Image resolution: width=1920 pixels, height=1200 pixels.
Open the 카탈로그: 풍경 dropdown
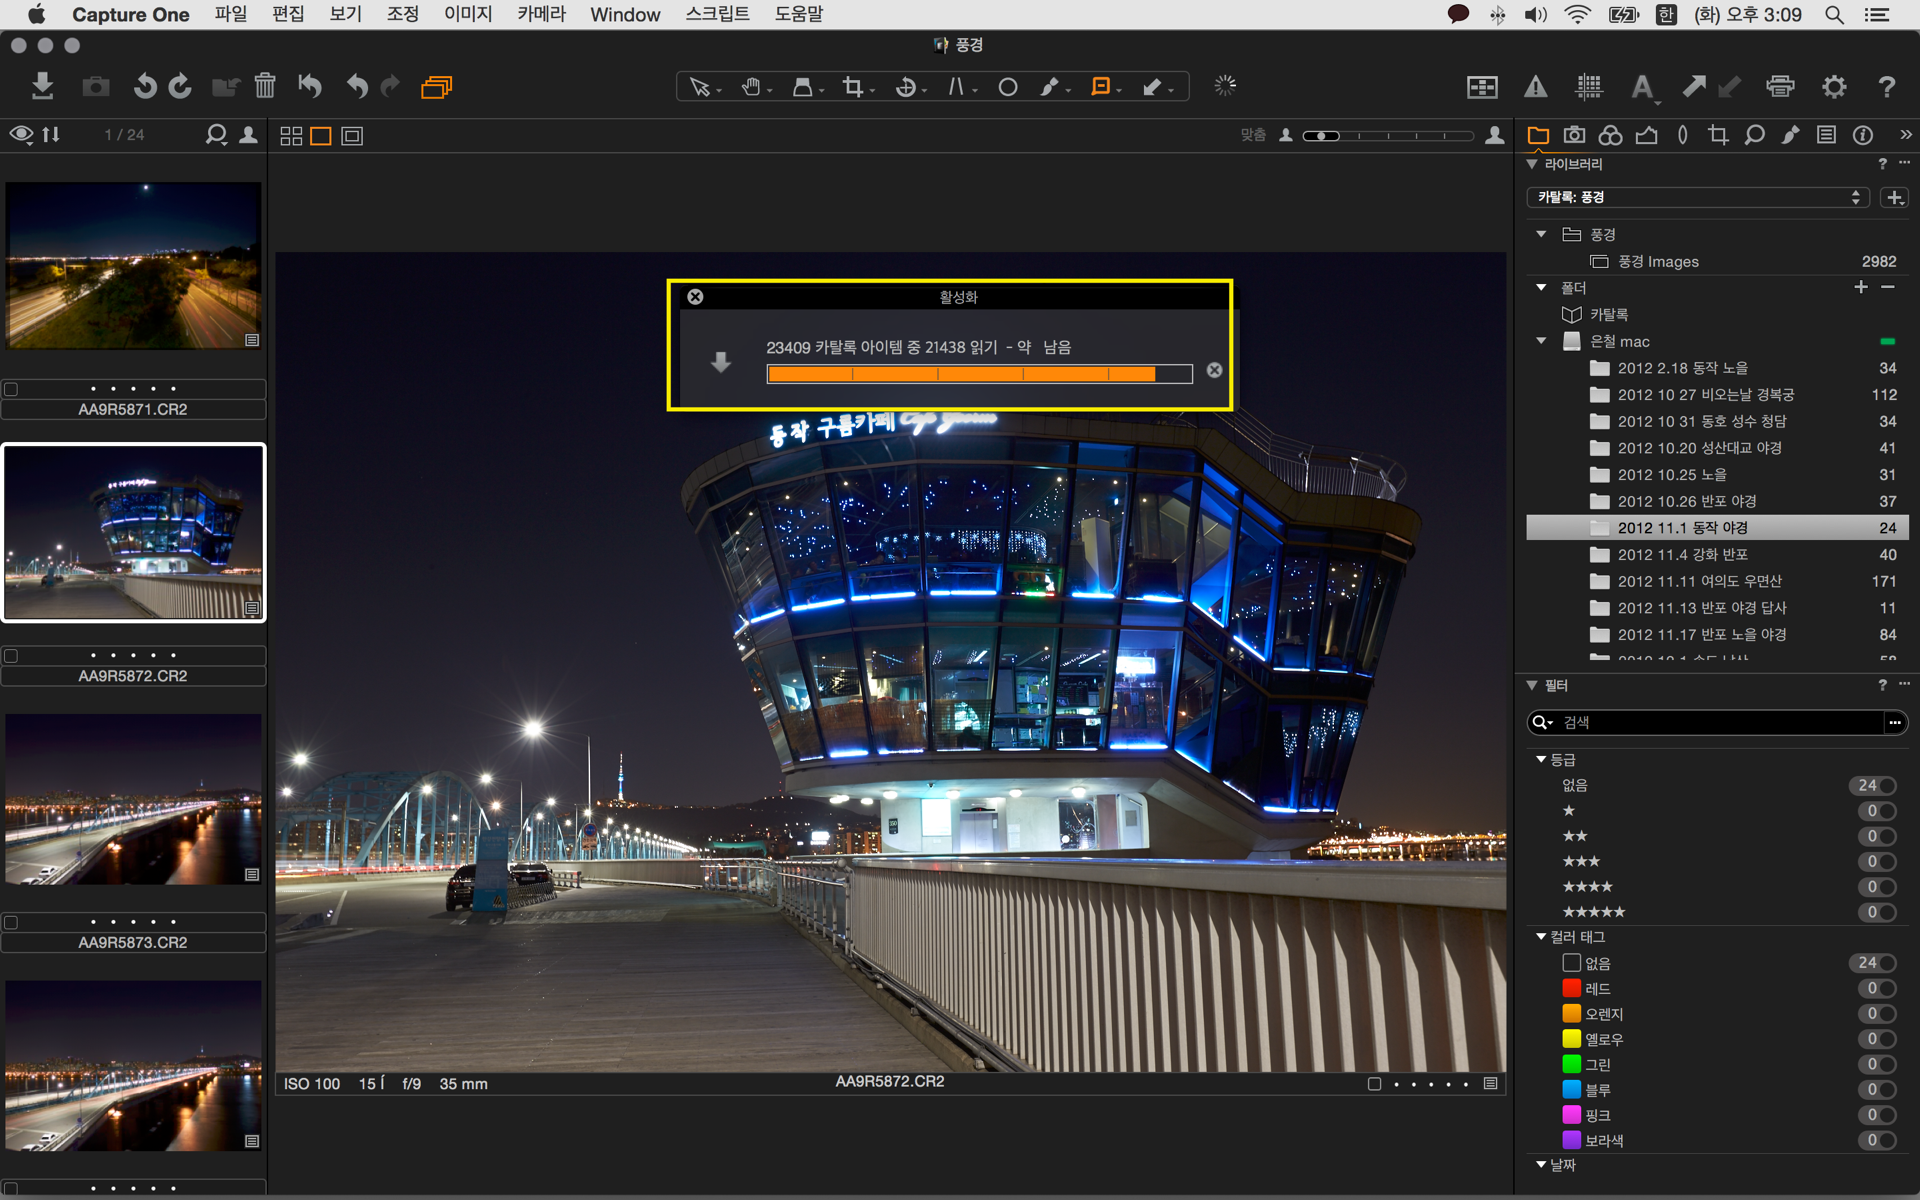[x=1697, y=197]
